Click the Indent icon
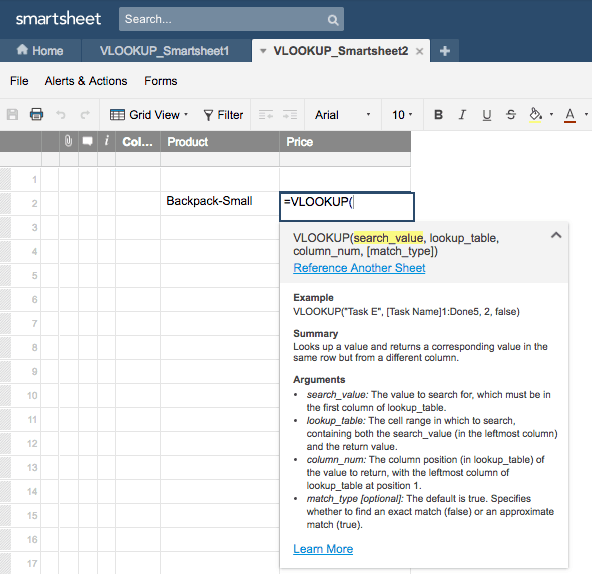Image resolution: width=592 pixels, height=574 pixels. click(x=290, y=115)
